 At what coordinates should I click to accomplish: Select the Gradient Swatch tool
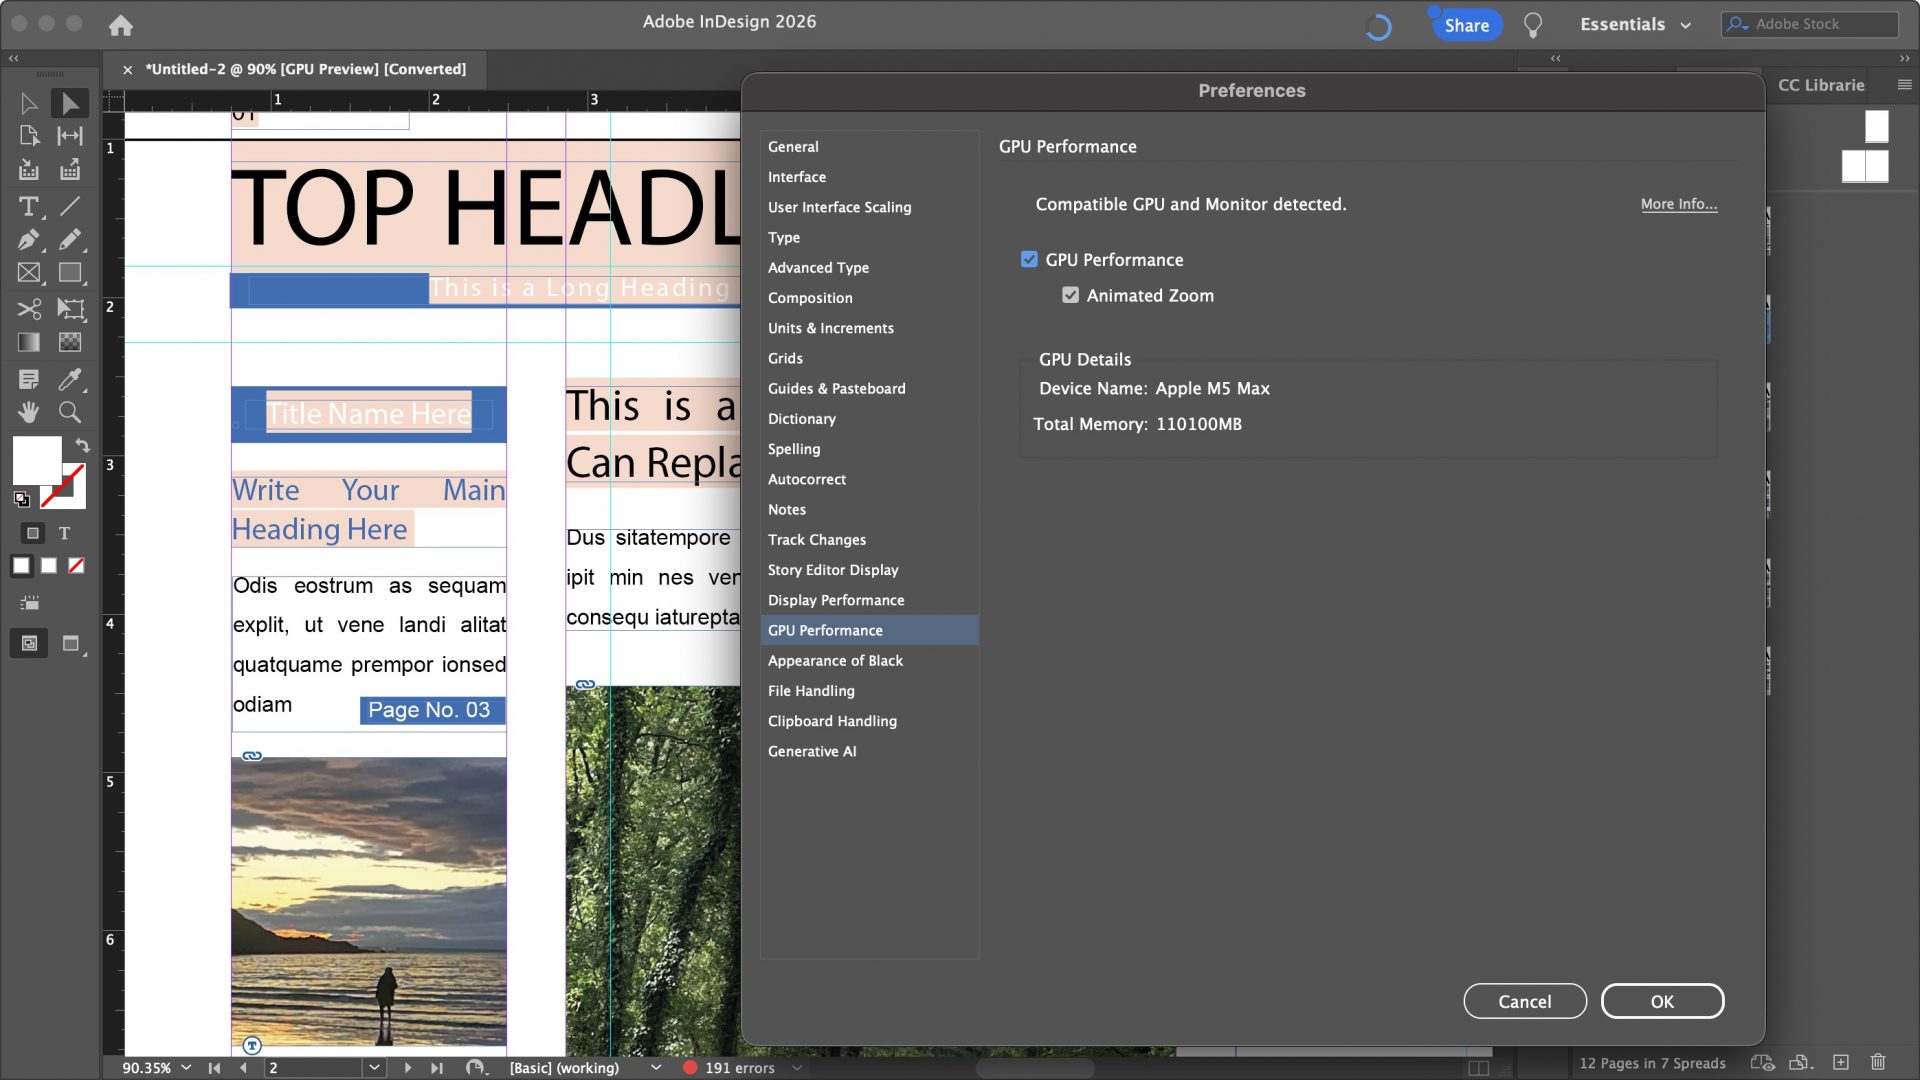[29, 342]
